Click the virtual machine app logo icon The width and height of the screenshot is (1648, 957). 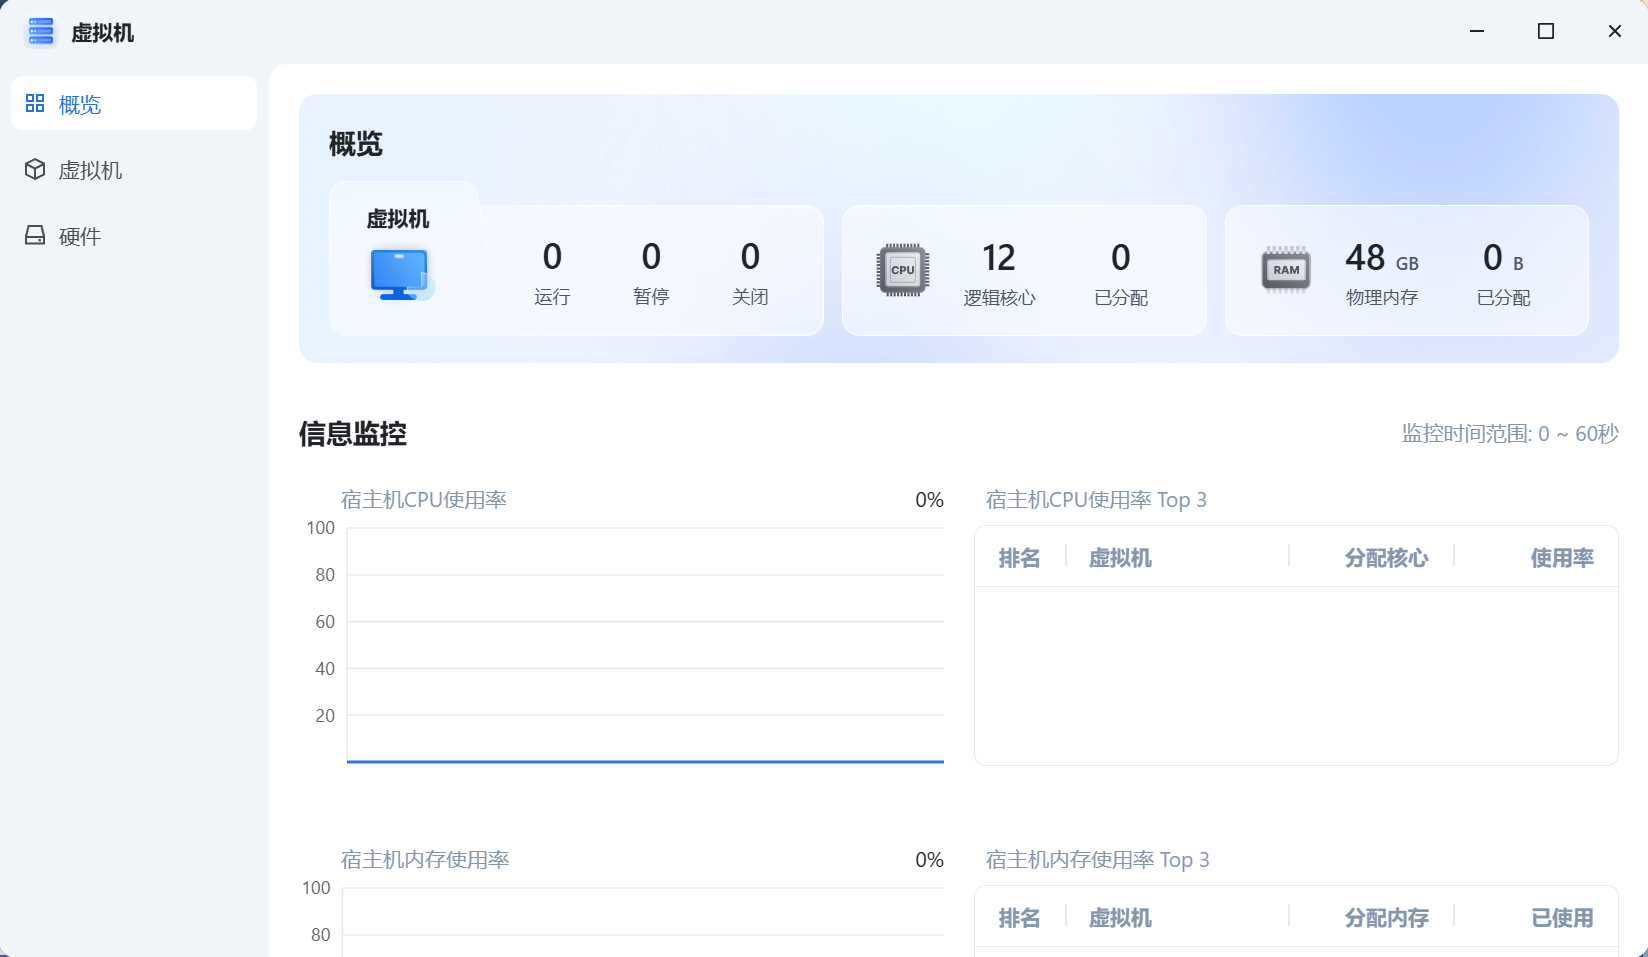(41, 32)
